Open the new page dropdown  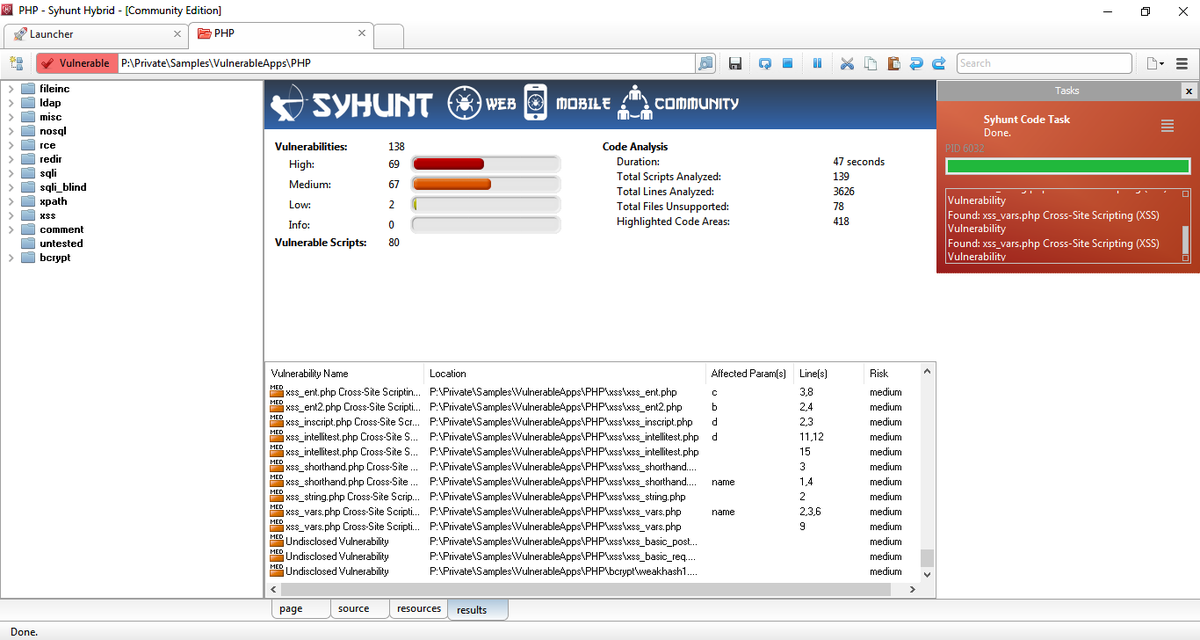(1155, 63)
